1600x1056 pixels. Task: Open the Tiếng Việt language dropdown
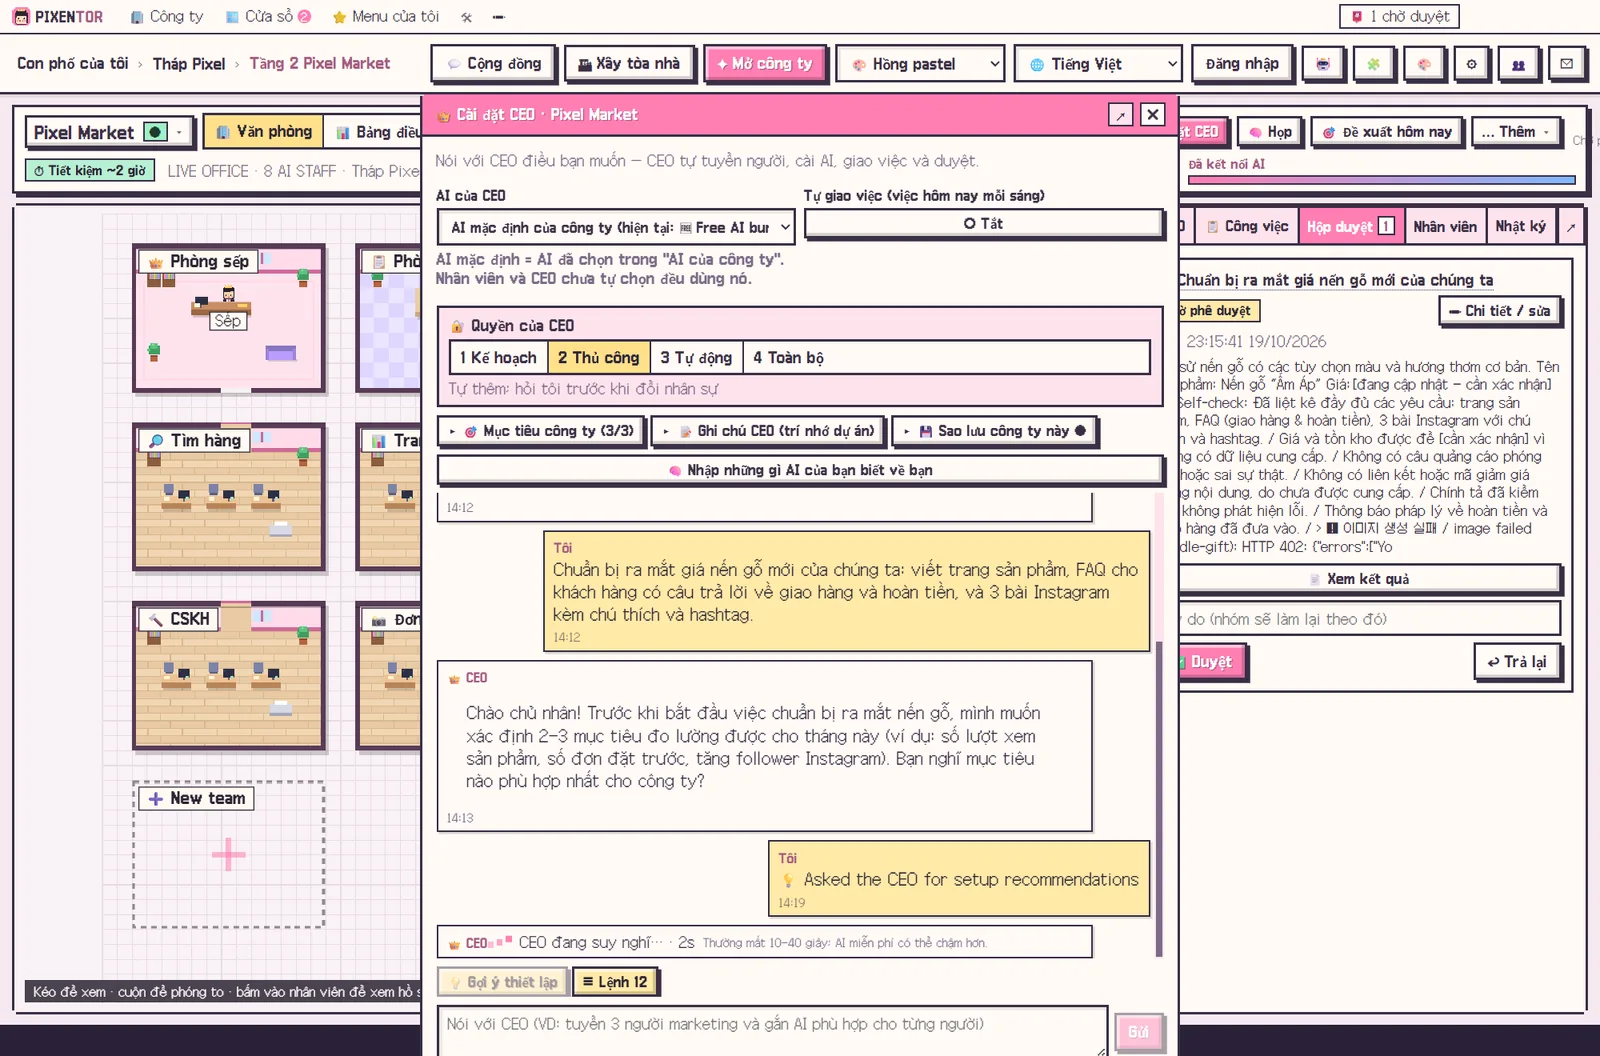1098,64
